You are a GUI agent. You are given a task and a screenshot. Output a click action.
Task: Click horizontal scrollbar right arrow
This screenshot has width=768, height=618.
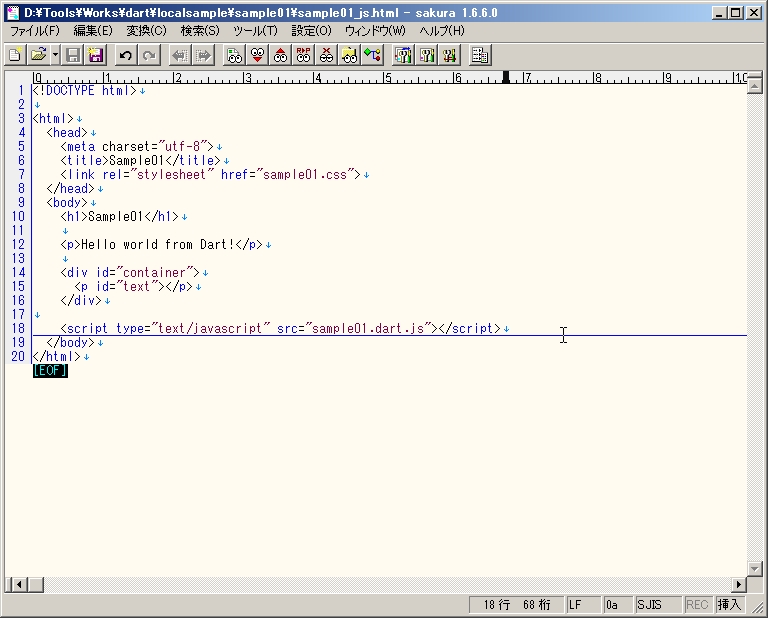pos(739,584)
